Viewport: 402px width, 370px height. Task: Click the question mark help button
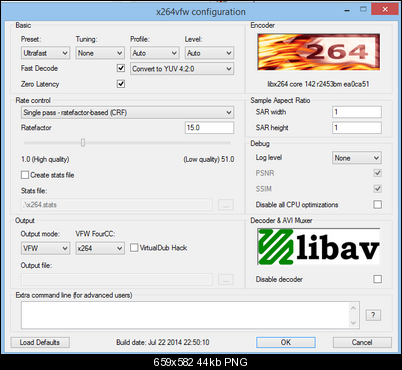373,315
